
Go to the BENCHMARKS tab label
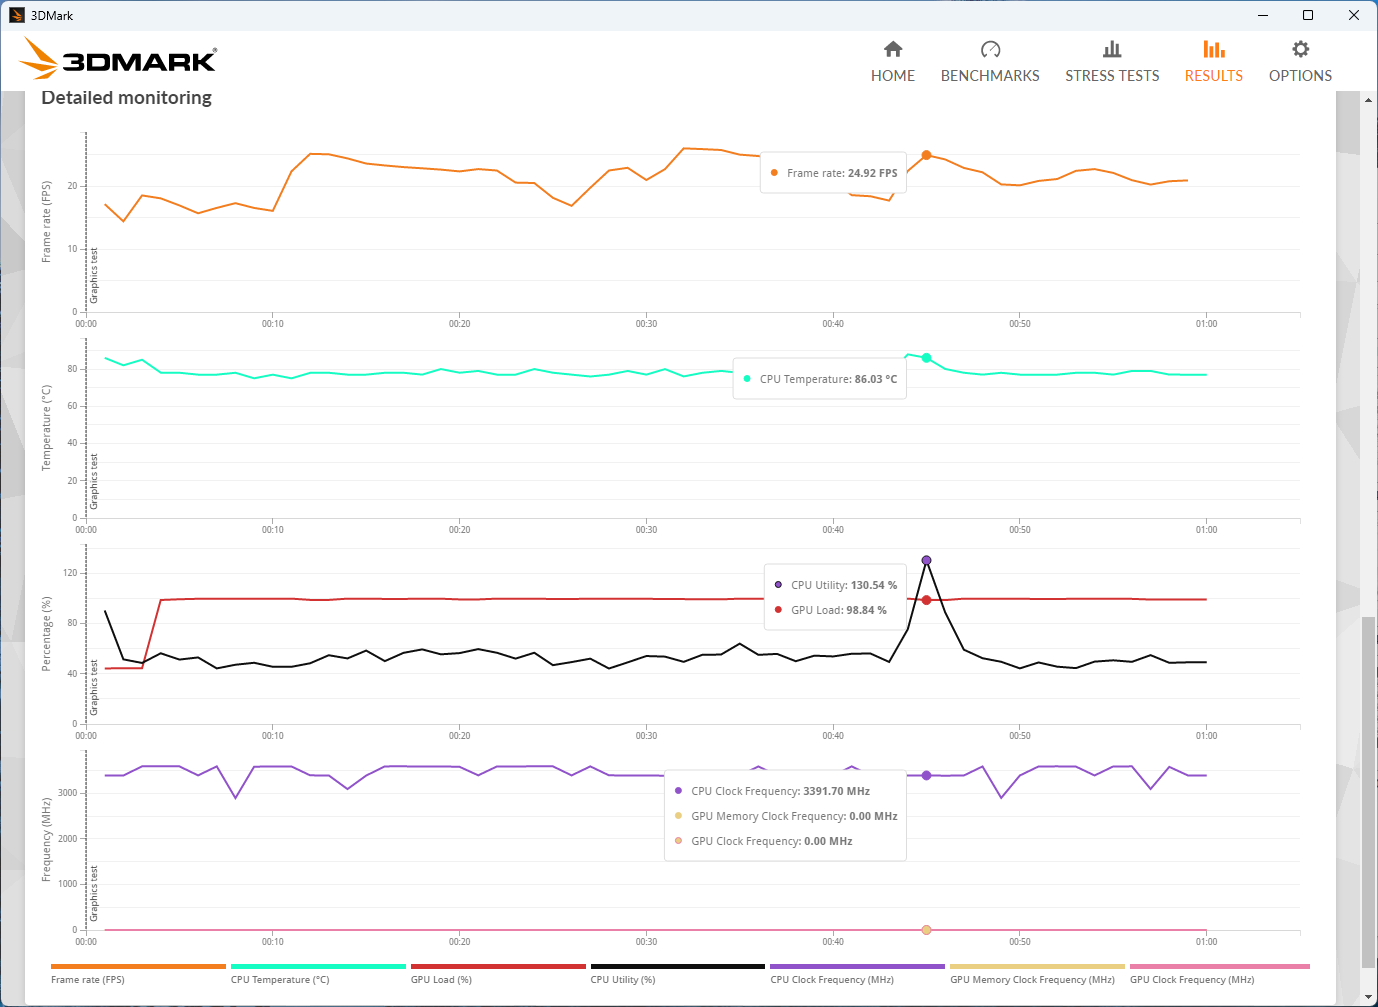click(990, 76)
